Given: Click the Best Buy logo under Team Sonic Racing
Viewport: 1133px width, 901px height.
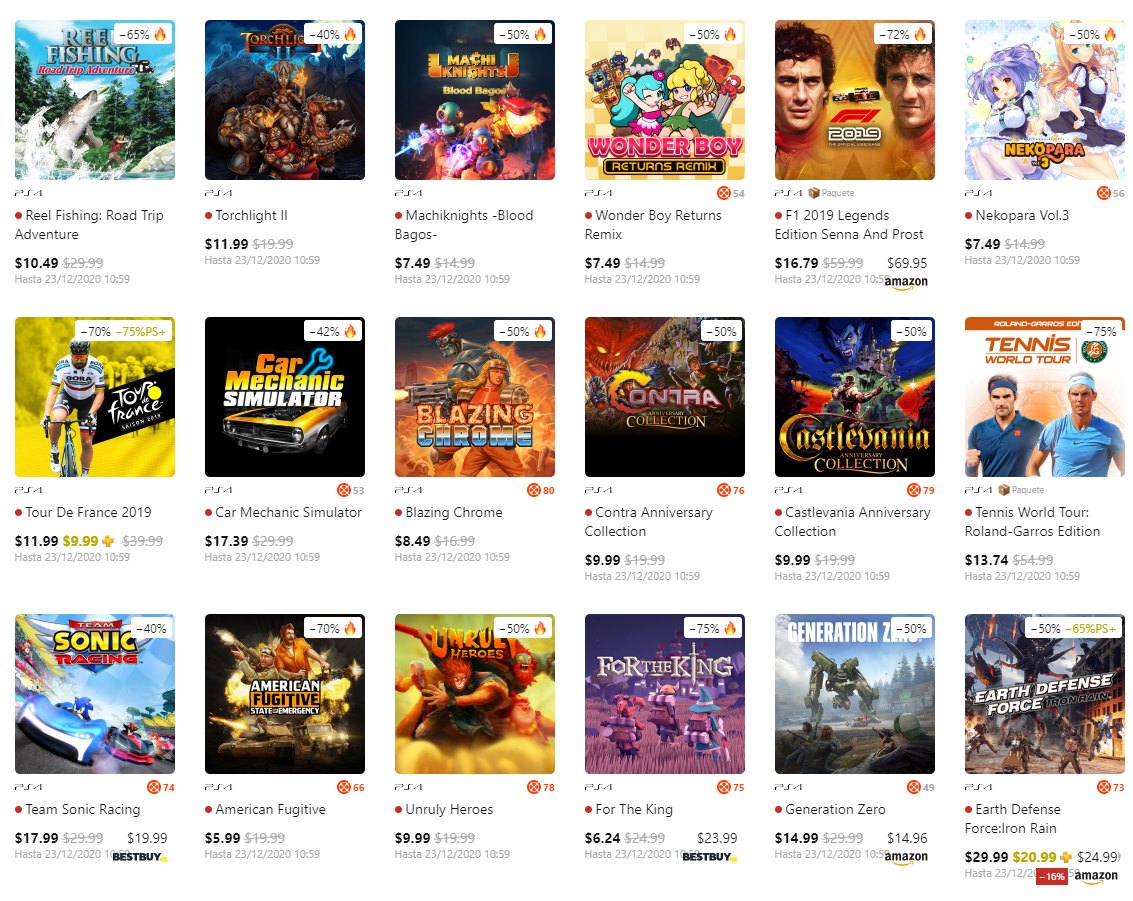Looking at the screenshot, I should (x=139, y=857).
